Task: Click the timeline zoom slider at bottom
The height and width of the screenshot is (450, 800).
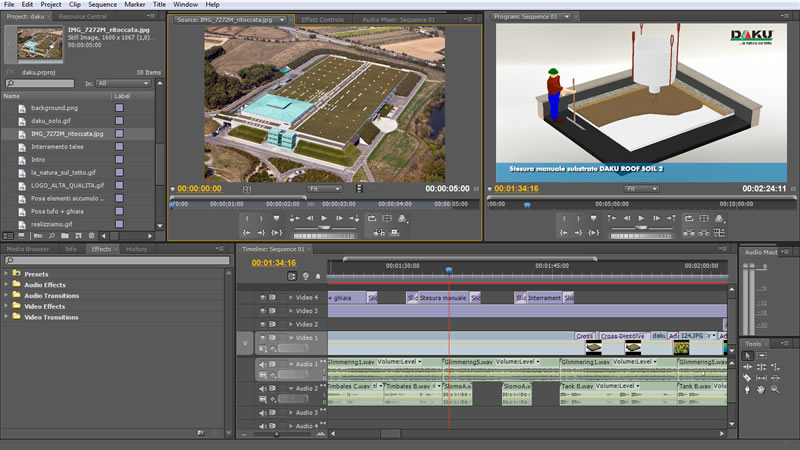Action: pos(276,434)
